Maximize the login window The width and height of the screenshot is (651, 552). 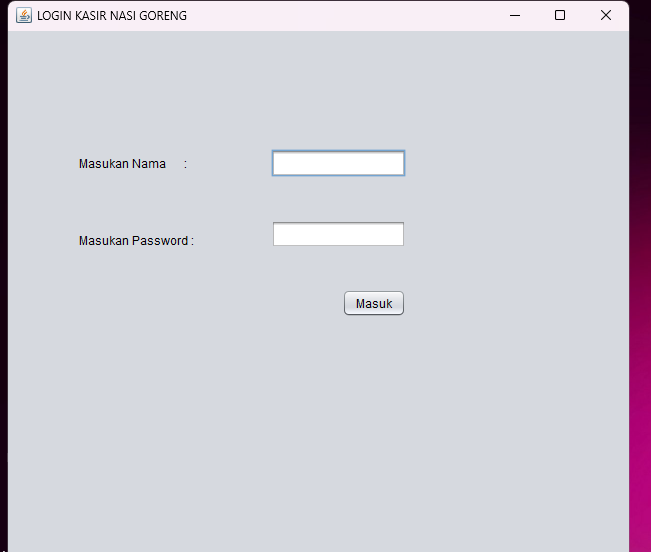(560, 15)
